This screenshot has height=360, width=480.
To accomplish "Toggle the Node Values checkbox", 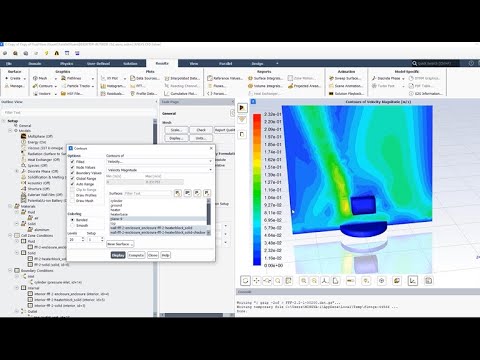I will click(x=72, y=167).
